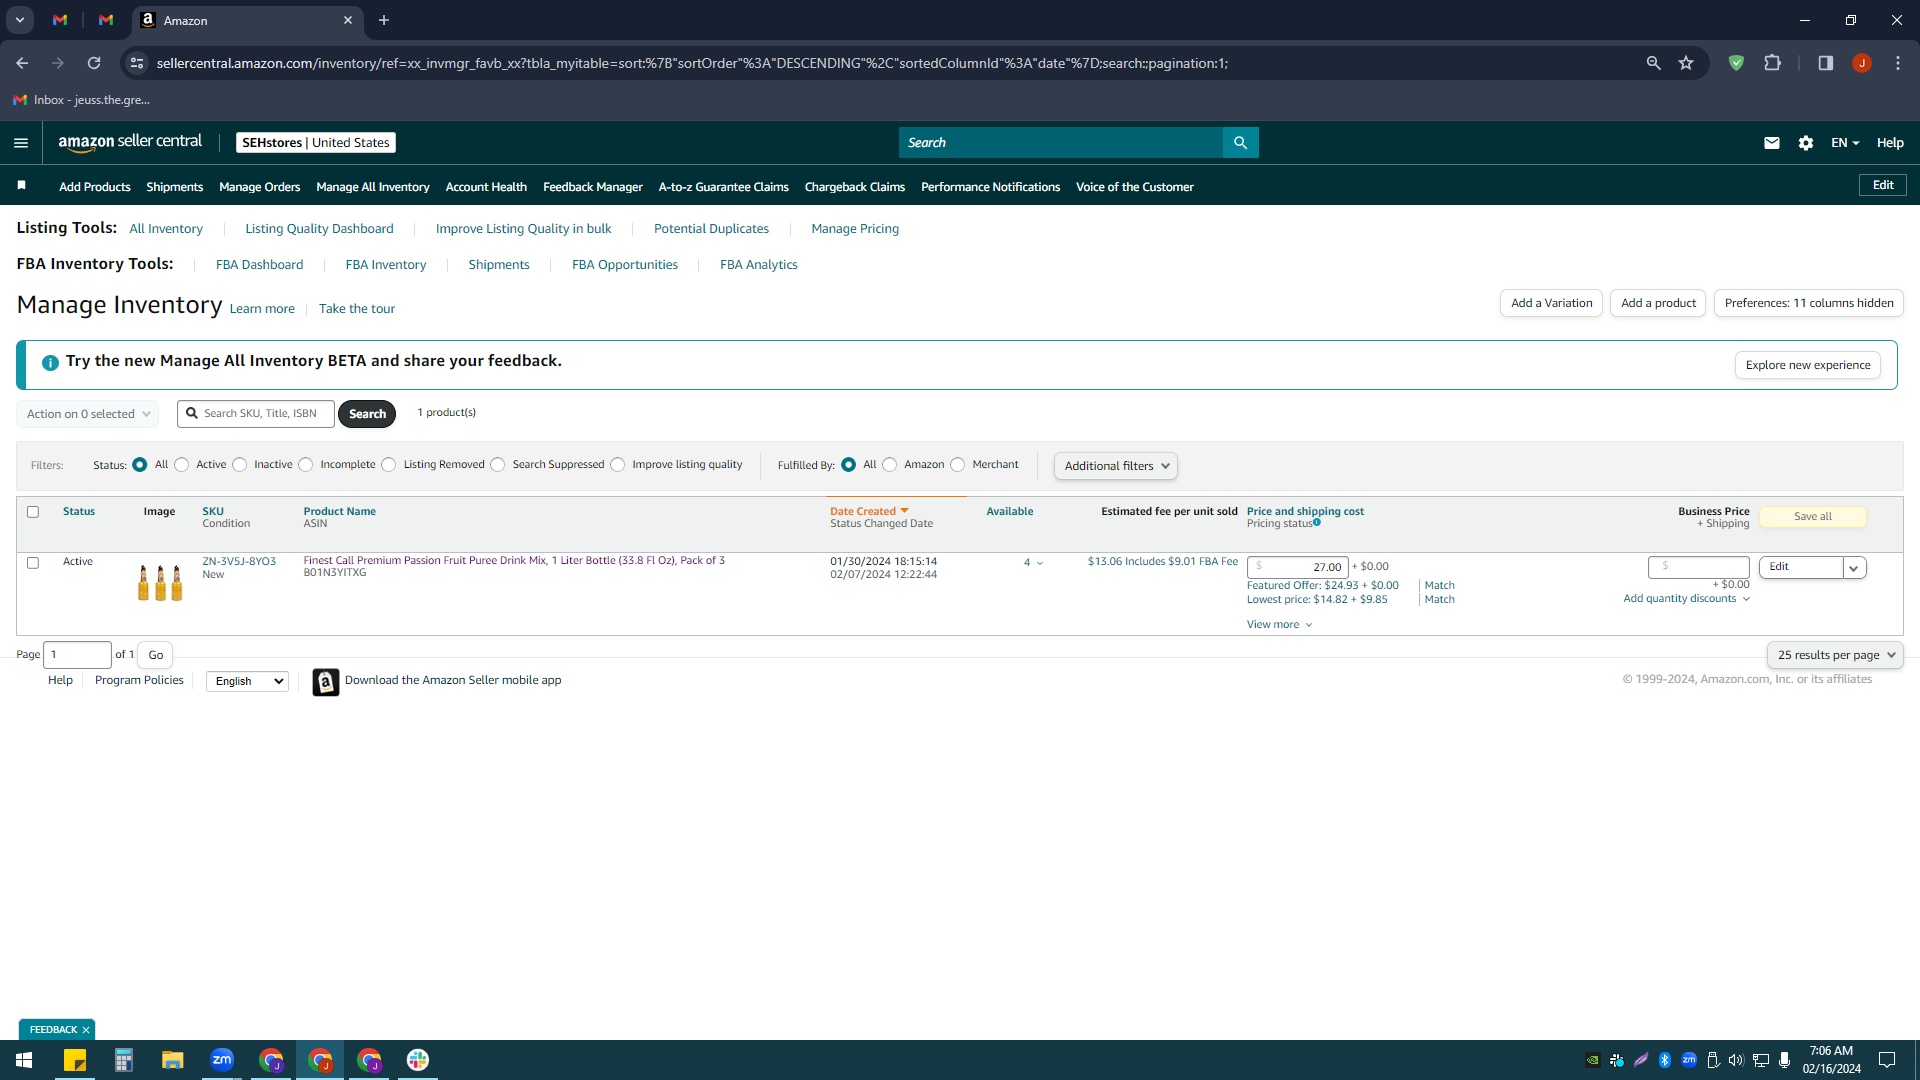Open the 25 results per page dropdown
Viewport: 1920px width, 1080px height.
coord(1835,655)
